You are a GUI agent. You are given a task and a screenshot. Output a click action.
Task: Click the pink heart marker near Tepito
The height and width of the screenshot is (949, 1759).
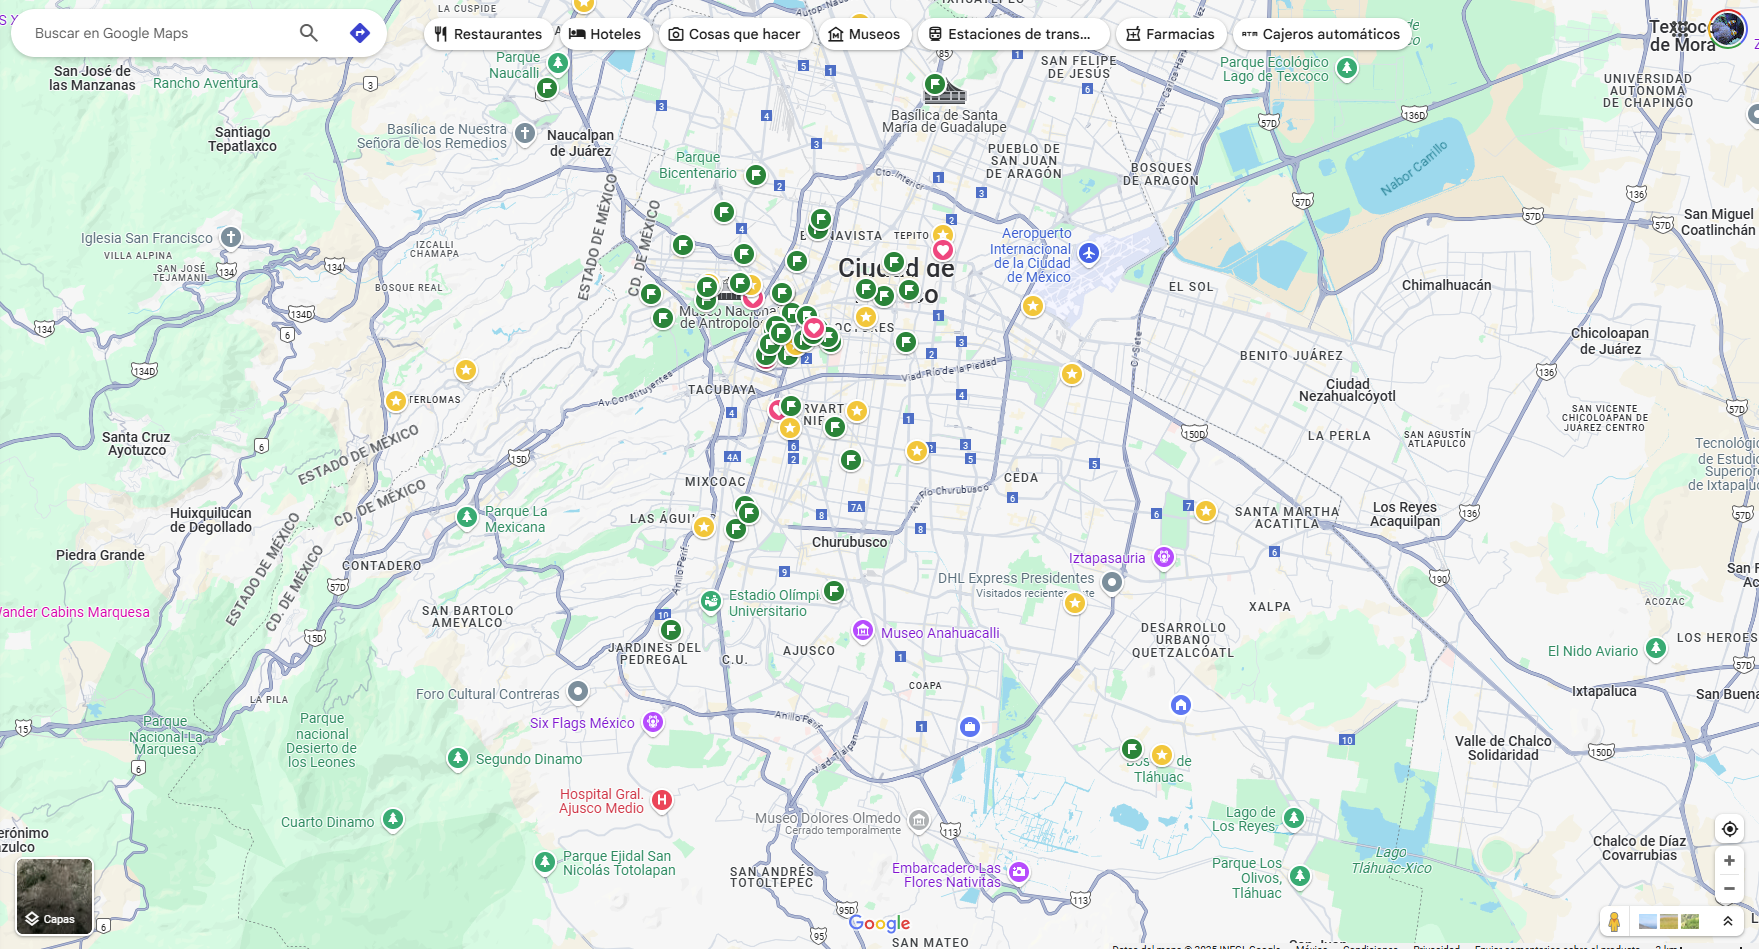point(943,250)
